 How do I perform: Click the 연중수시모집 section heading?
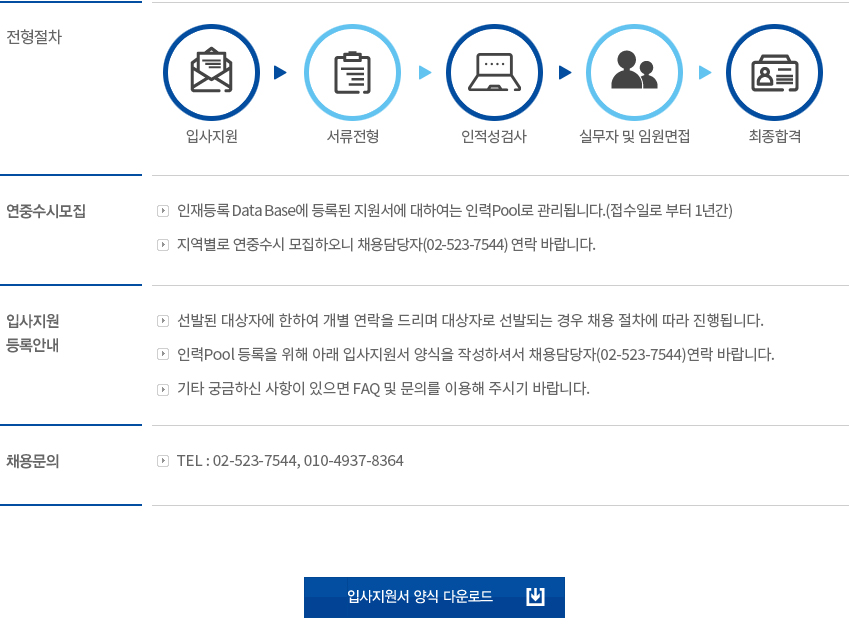(x=46, y=211)
